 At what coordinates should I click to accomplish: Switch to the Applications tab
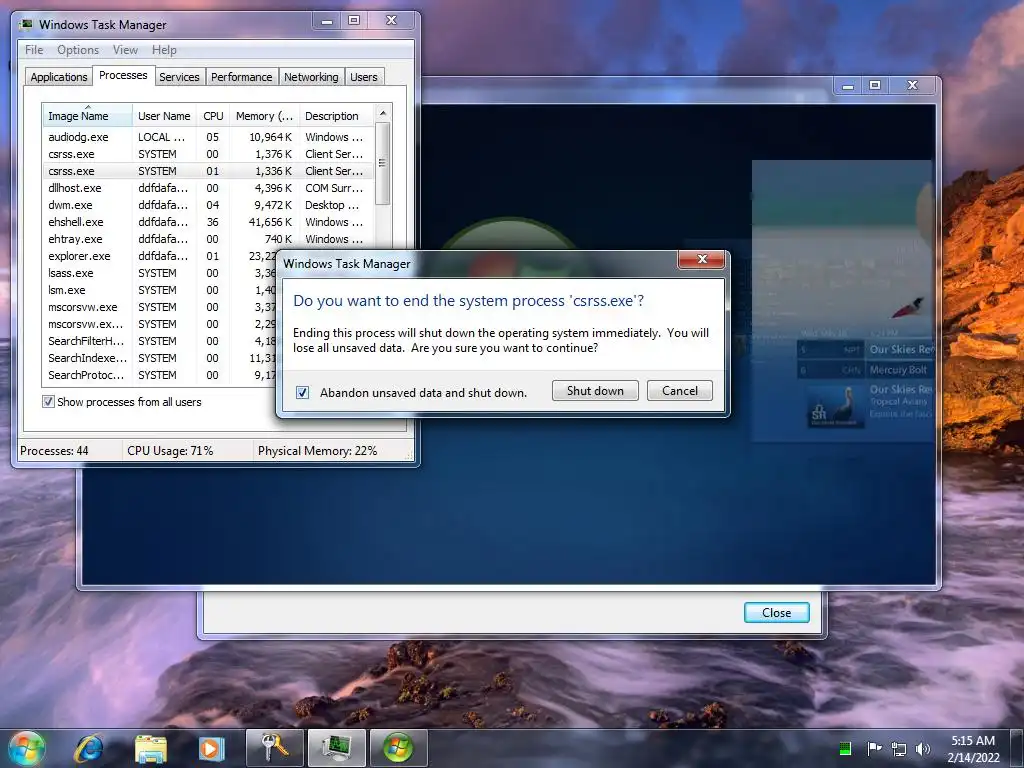(x=59, y=77)
